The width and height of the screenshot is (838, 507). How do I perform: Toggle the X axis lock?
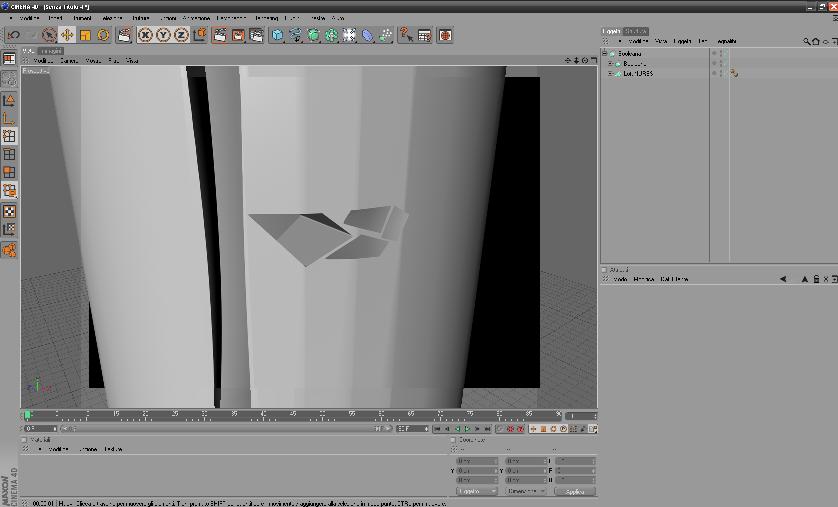pyautogui.click(x=145, y=35)
